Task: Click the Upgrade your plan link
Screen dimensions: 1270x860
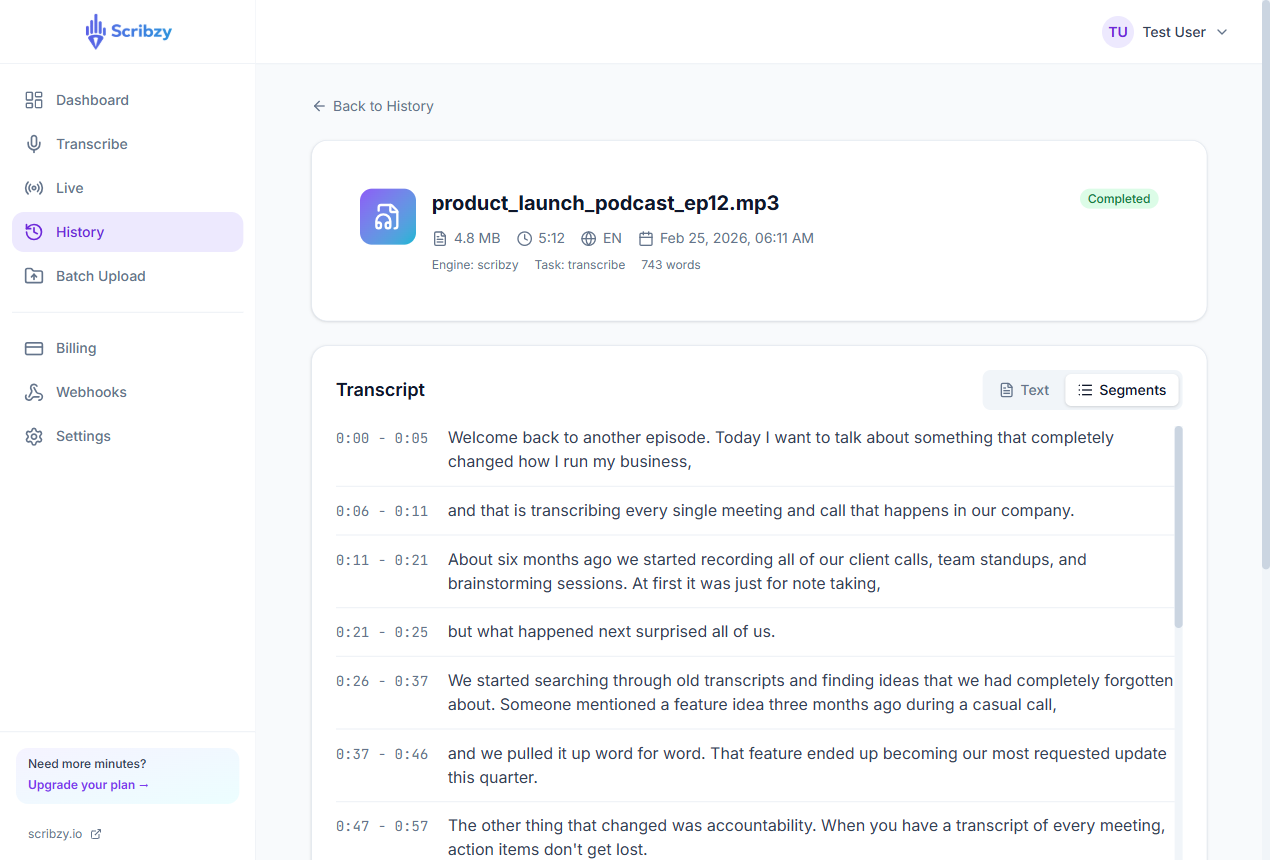Action: (x=87, y=785)
